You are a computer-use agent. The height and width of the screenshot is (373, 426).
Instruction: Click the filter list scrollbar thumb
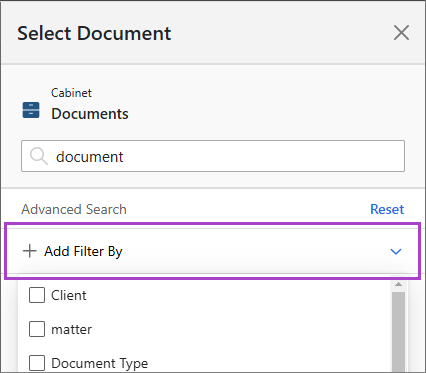point(398,332)
